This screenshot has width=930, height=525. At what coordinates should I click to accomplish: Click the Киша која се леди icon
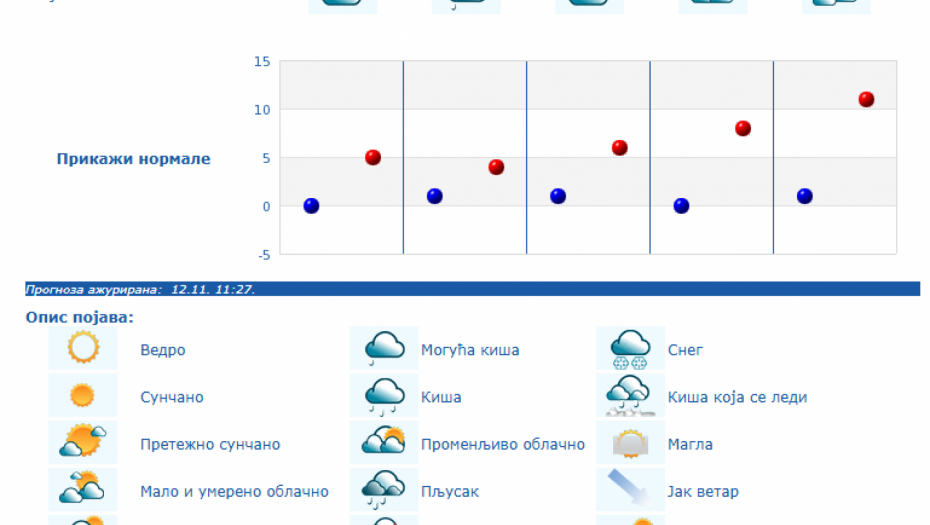click(x=630, y=396)
